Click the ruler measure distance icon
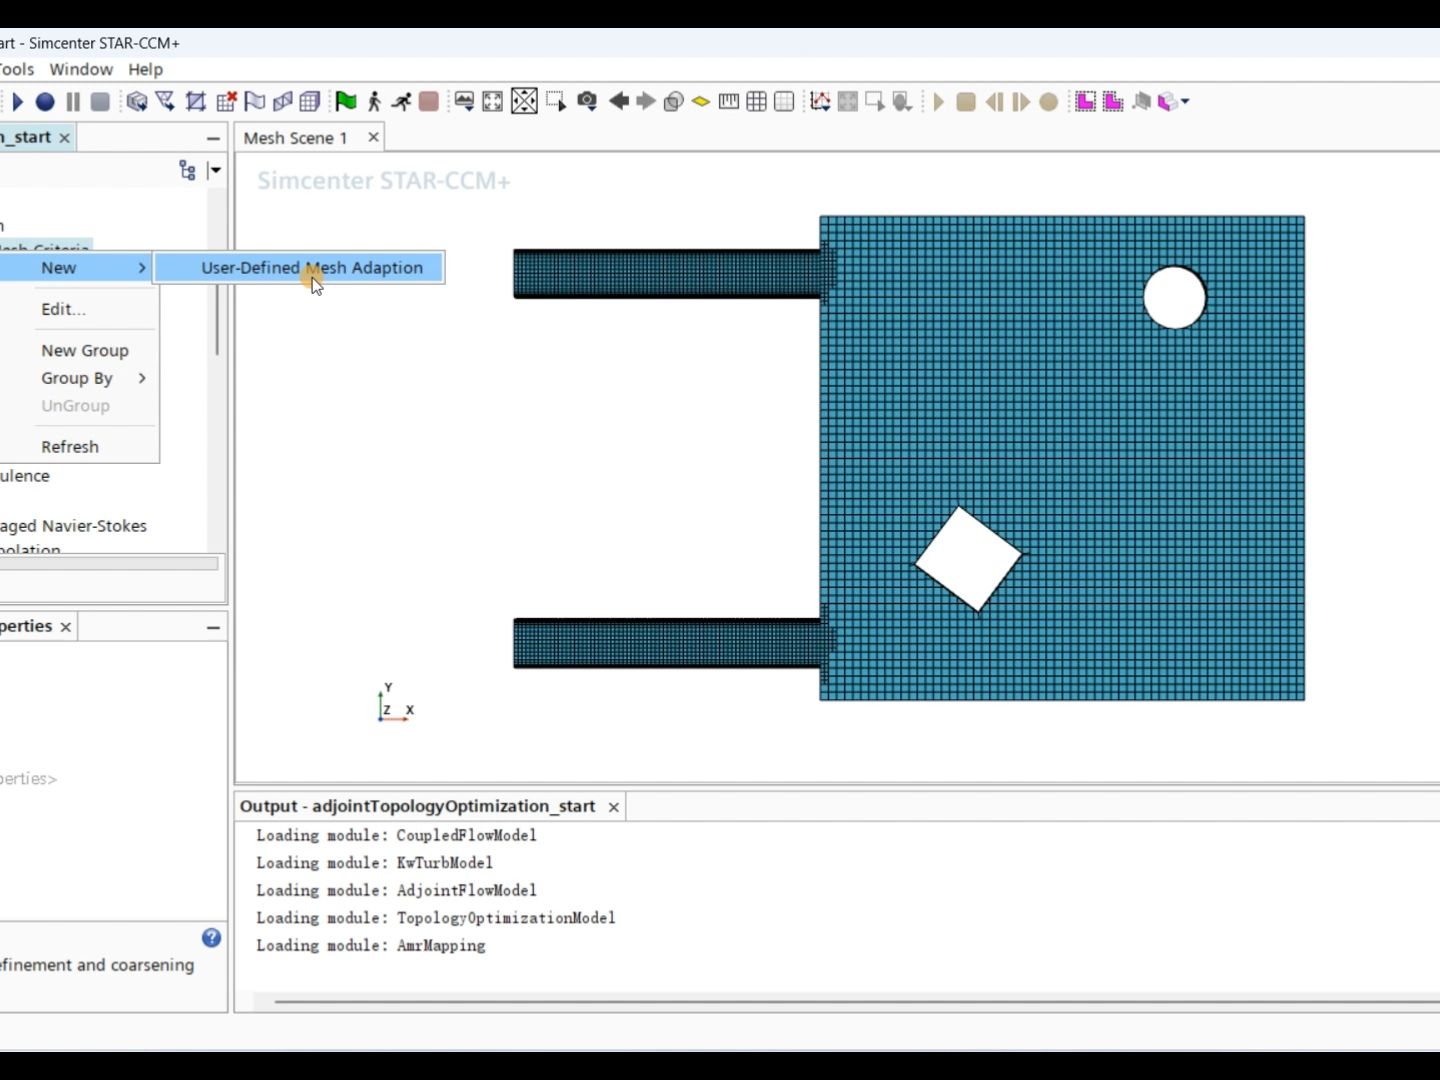The height and width of the screenshot is (1080, 1440). 729,101
